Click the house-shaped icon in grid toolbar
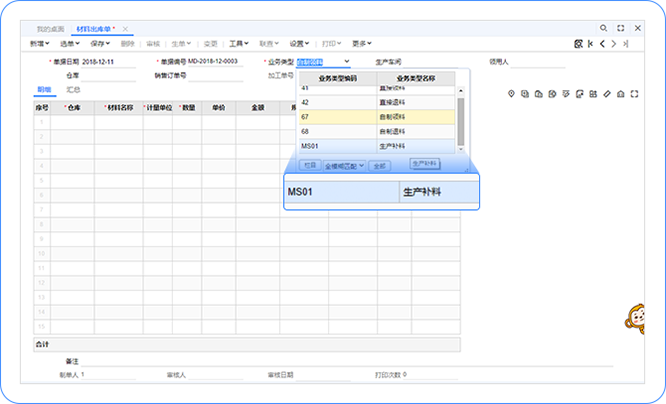This screenshot has height=404, width=666. coord(621,94)
